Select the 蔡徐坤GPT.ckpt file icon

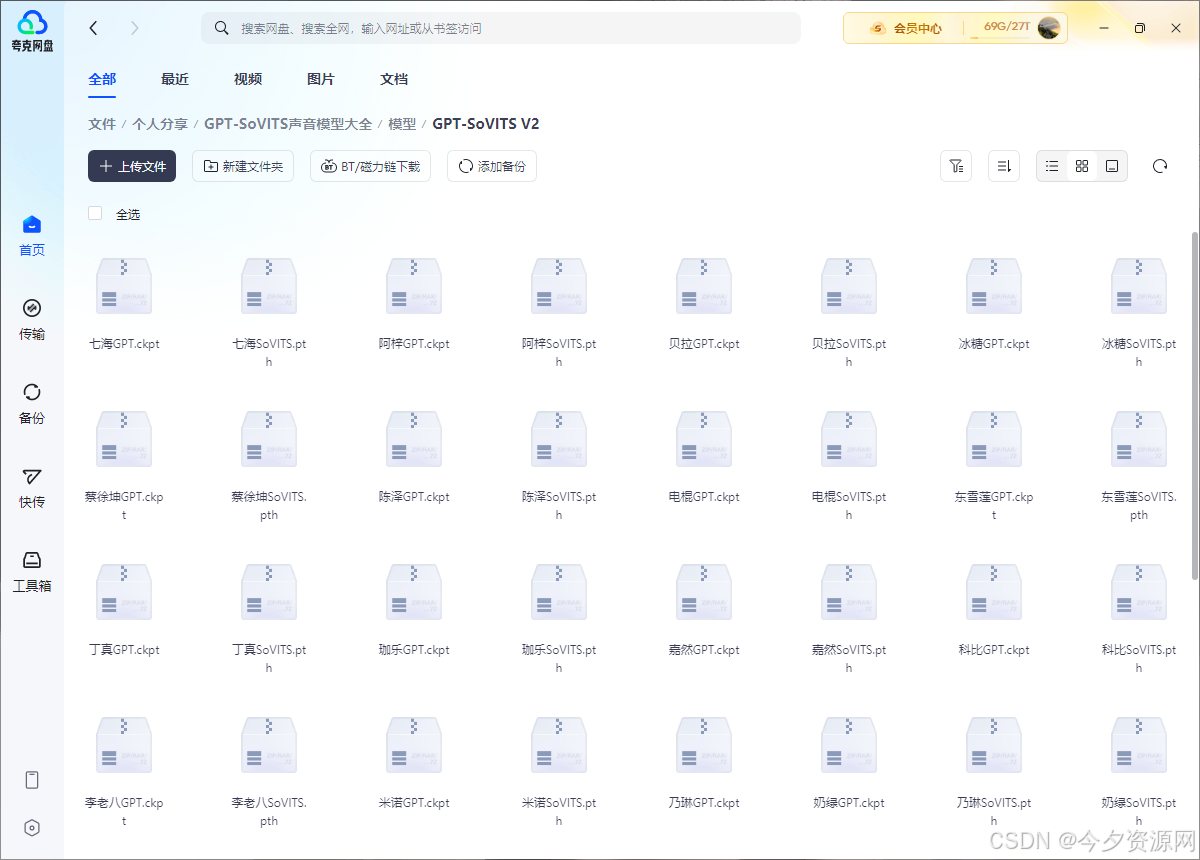coord(124,439)
